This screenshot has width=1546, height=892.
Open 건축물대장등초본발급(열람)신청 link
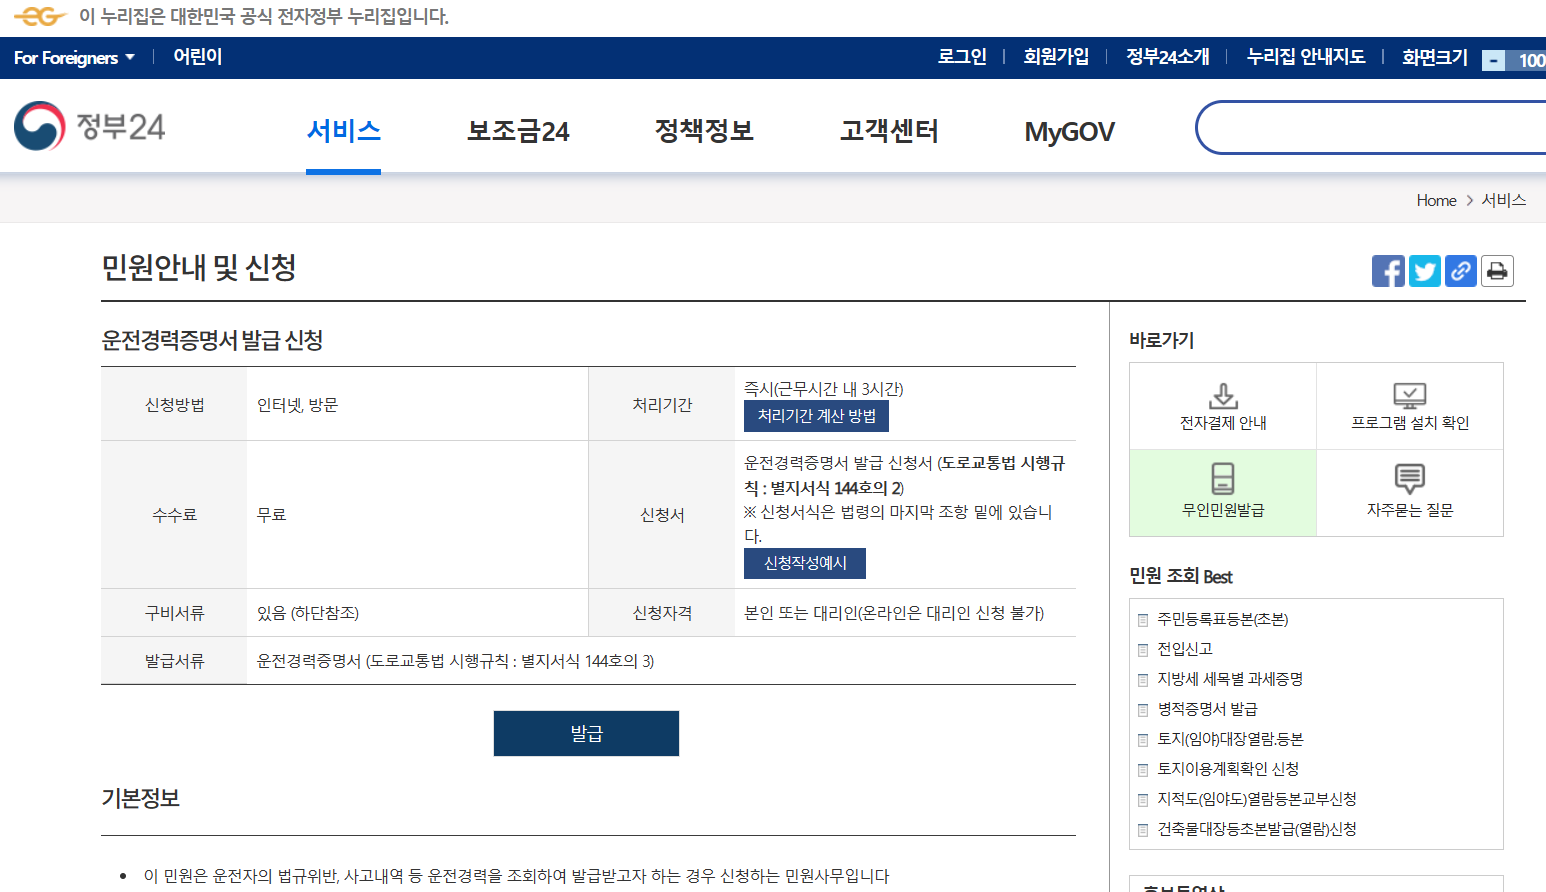pyautogui.click(x=1257, y=829)
